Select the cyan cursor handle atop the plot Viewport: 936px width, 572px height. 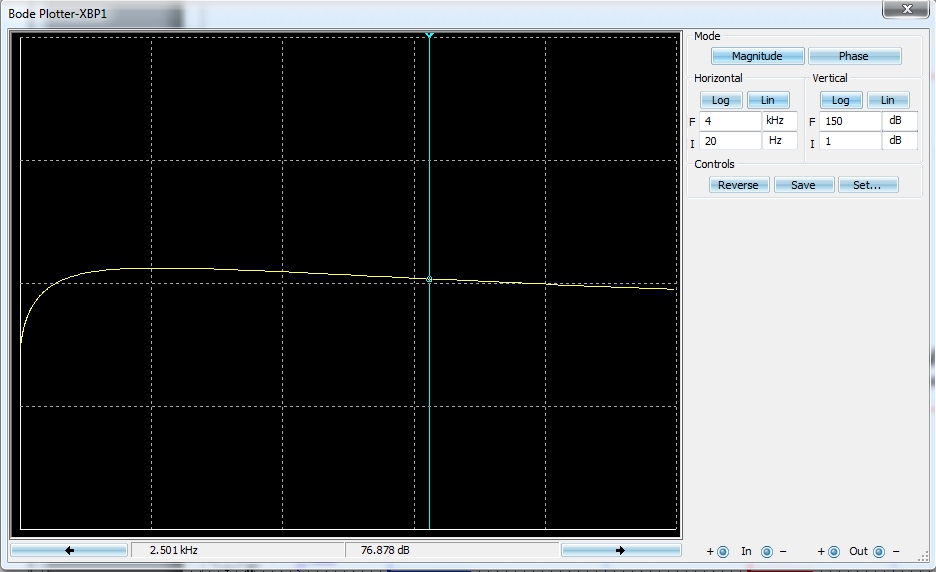[x=429, y=35]
